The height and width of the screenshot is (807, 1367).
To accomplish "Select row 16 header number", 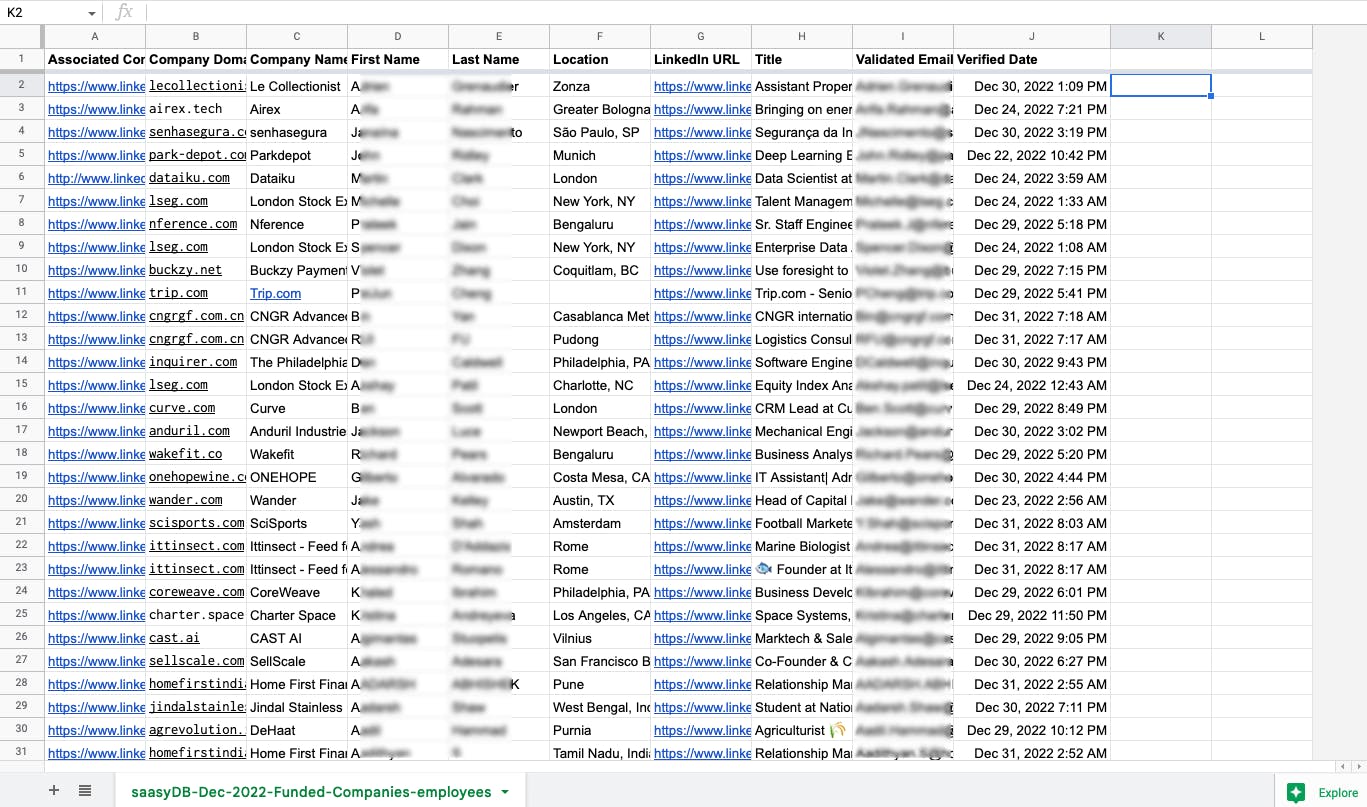I will 22,408.
